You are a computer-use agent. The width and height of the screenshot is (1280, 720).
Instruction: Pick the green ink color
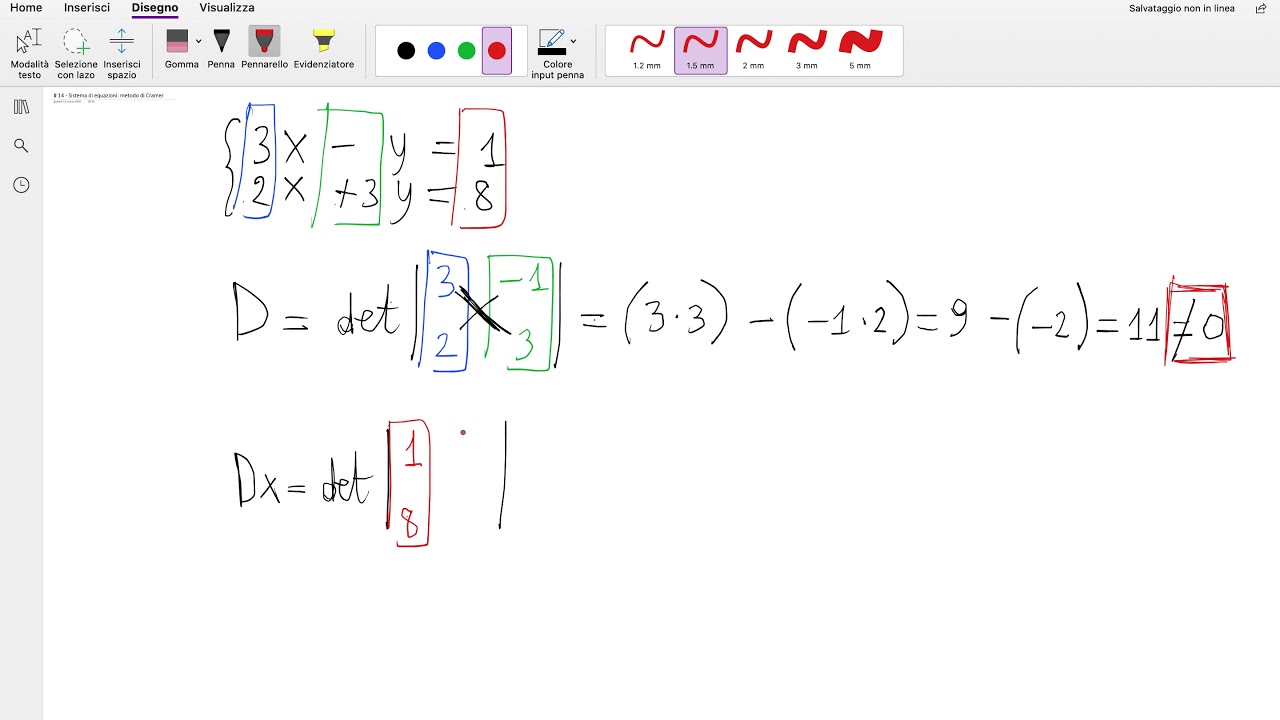click(x=466, y=51)
